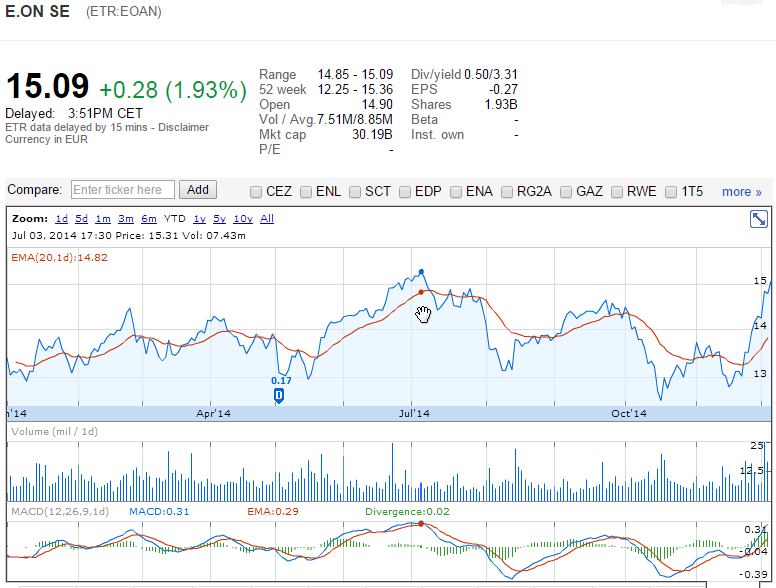
Task: Tick RG2A comparison checkbox
Action: (x=507, y=192)
